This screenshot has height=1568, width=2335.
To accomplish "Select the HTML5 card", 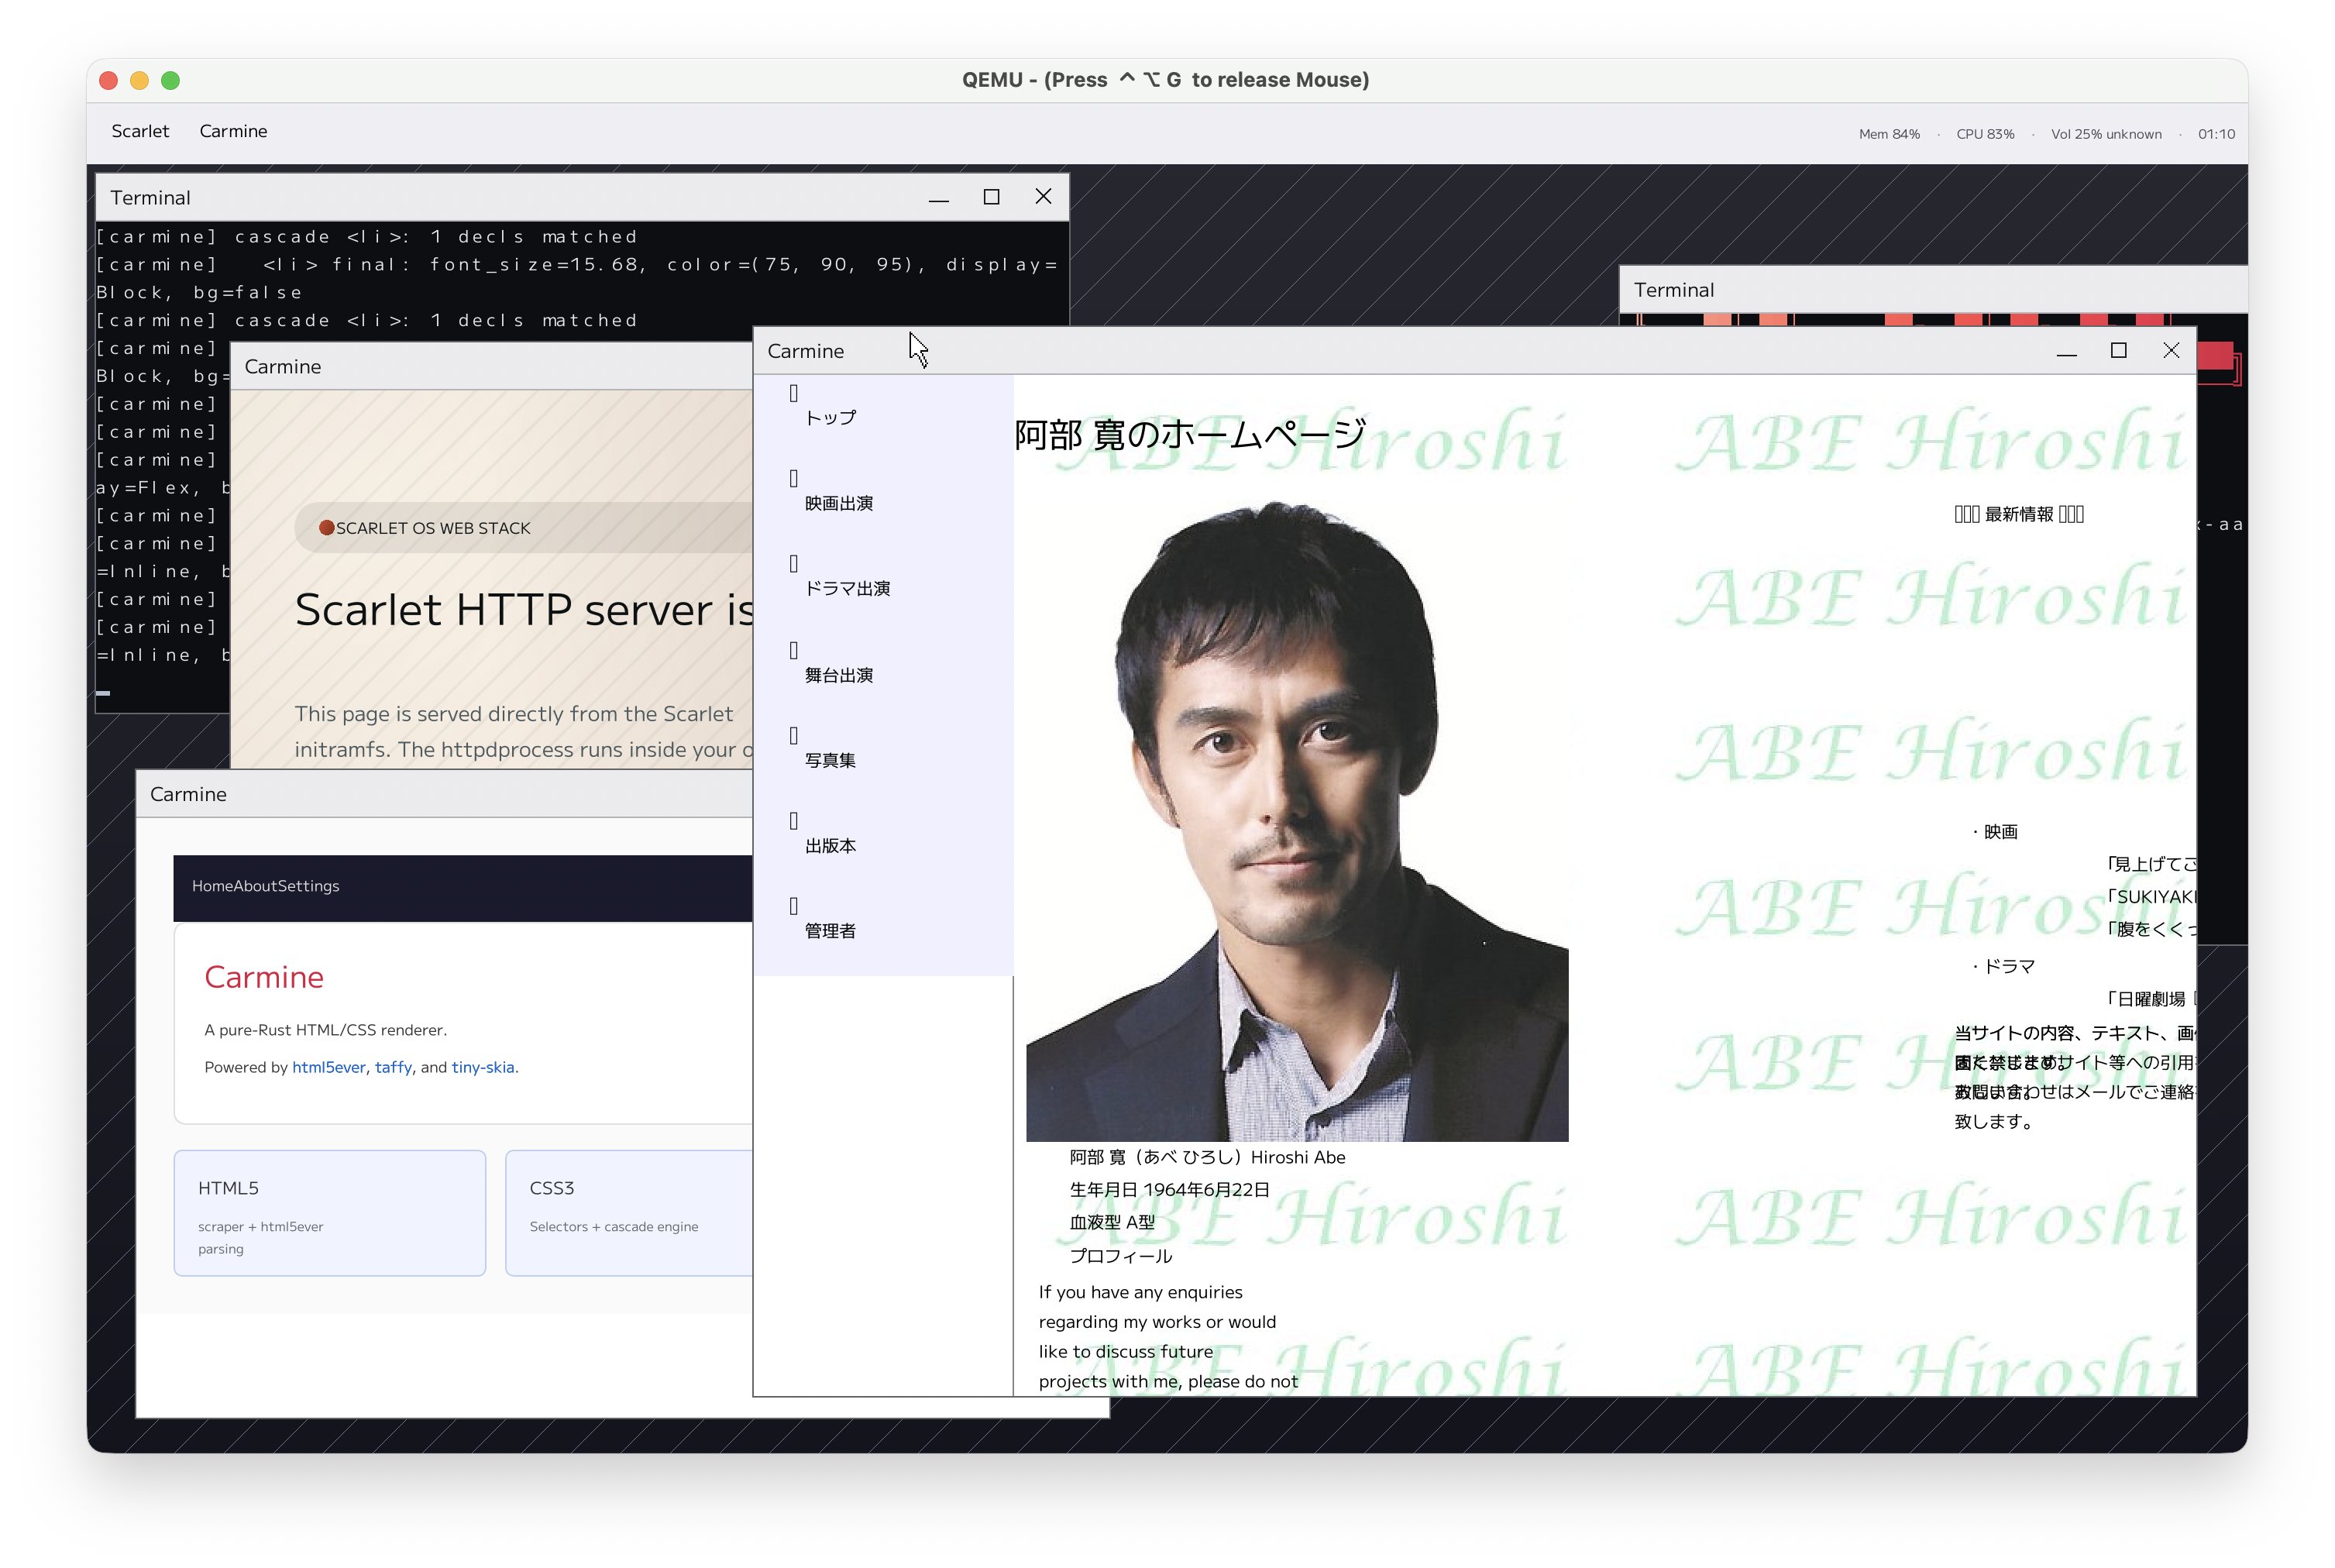I will [330, 1213].
